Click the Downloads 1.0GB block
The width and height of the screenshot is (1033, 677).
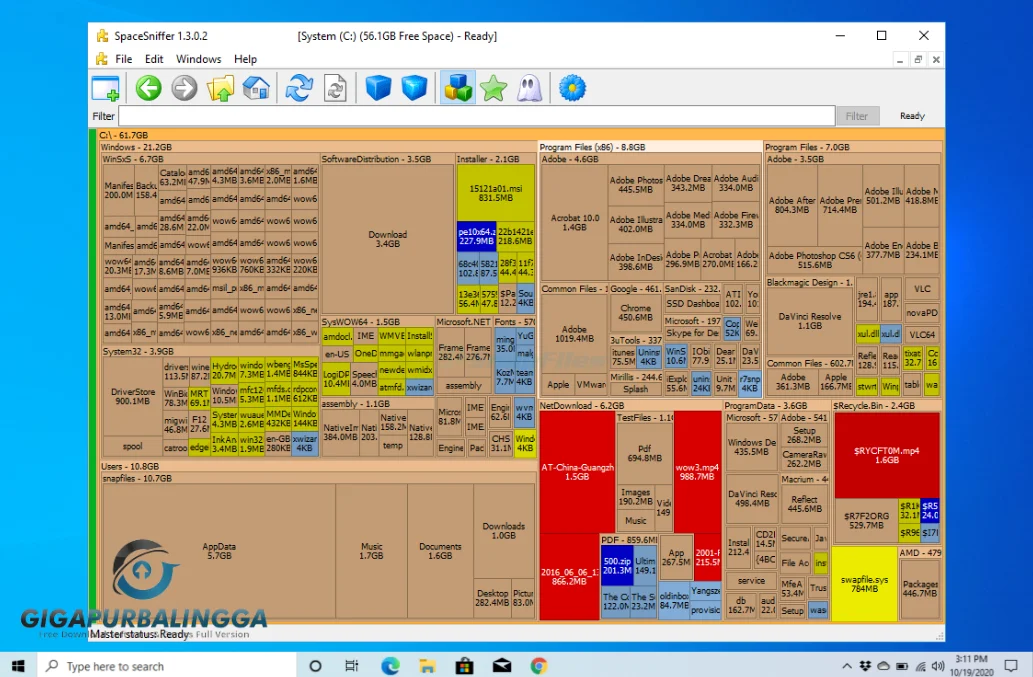503,531
